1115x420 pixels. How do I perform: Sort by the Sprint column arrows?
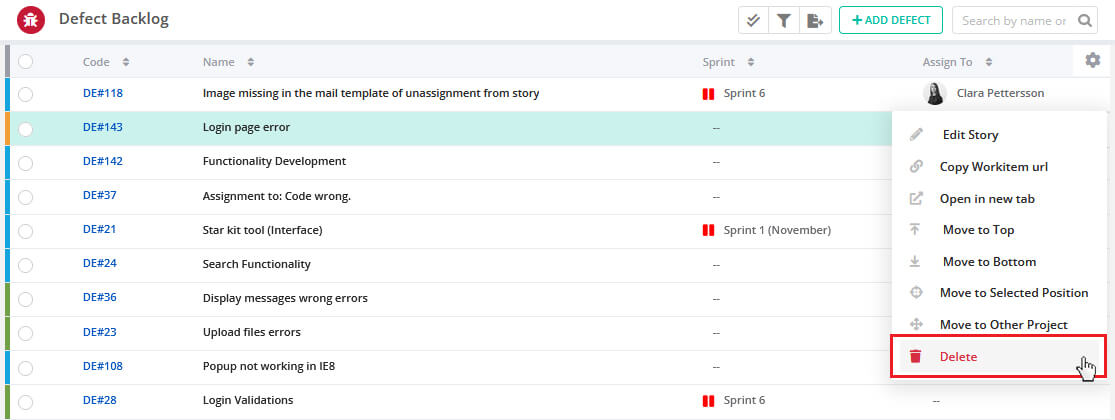pos(751,62)
